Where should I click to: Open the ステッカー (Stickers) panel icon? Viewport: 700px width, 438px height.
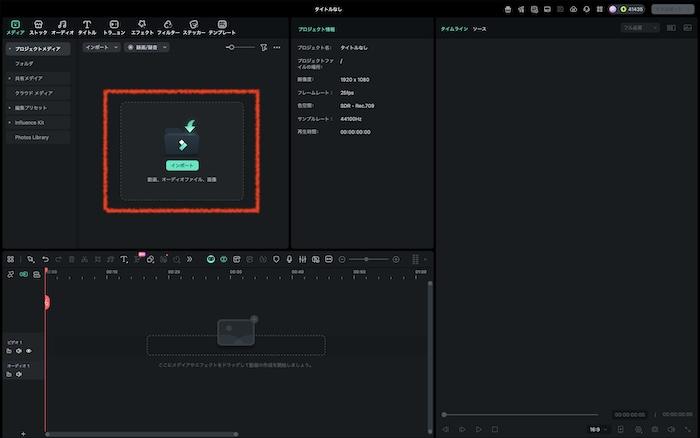click(x=193, y=26)
